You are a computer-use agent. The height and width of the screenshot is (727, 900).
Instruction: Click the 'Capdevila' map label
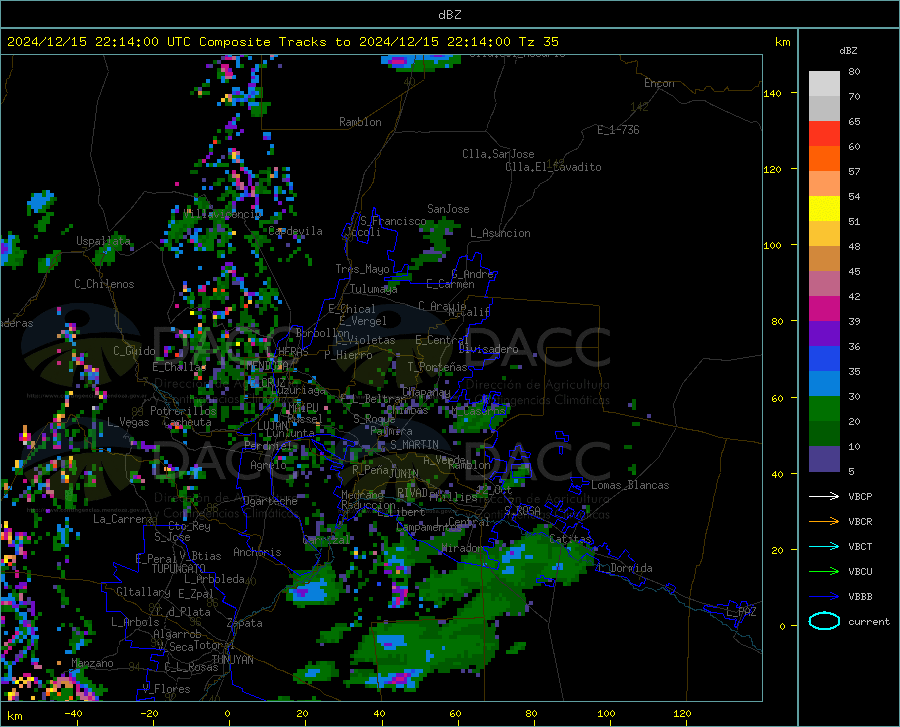point(295,231)
